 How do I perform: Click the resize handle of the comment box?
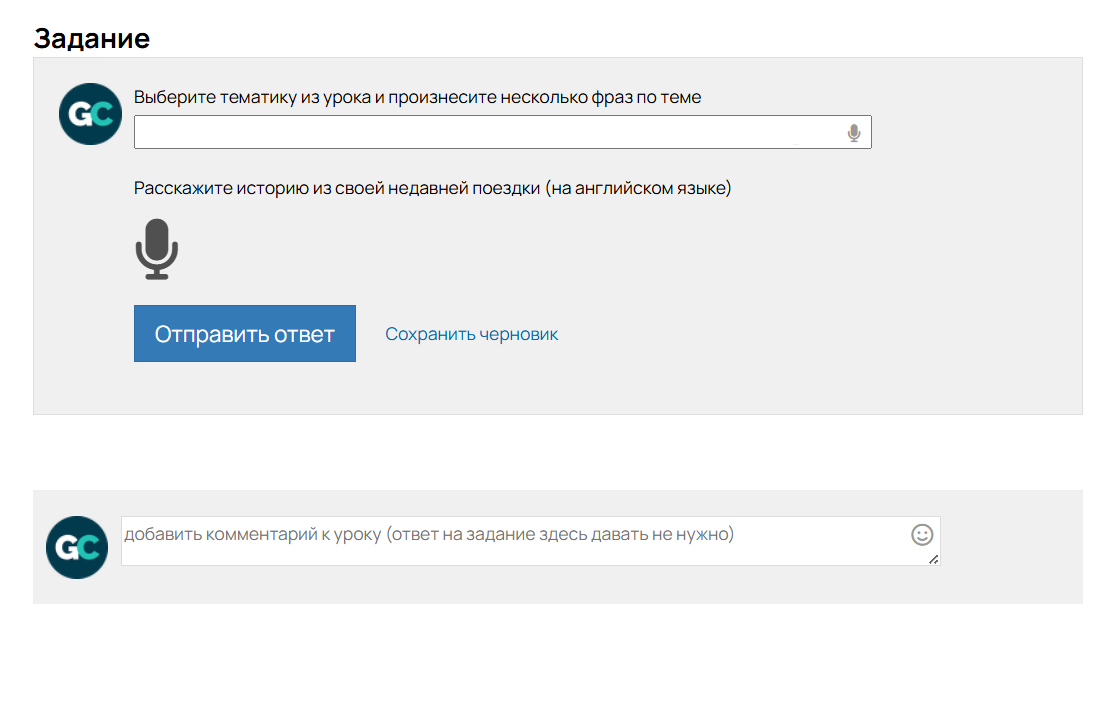click(933, 559)
